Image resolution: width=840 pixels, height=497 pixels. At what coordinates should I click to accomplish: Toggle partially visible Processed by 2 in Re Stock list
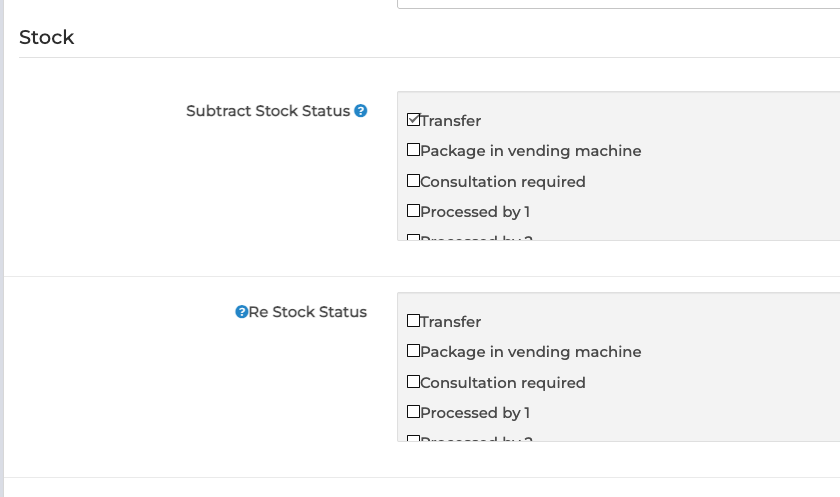[413, 439]
